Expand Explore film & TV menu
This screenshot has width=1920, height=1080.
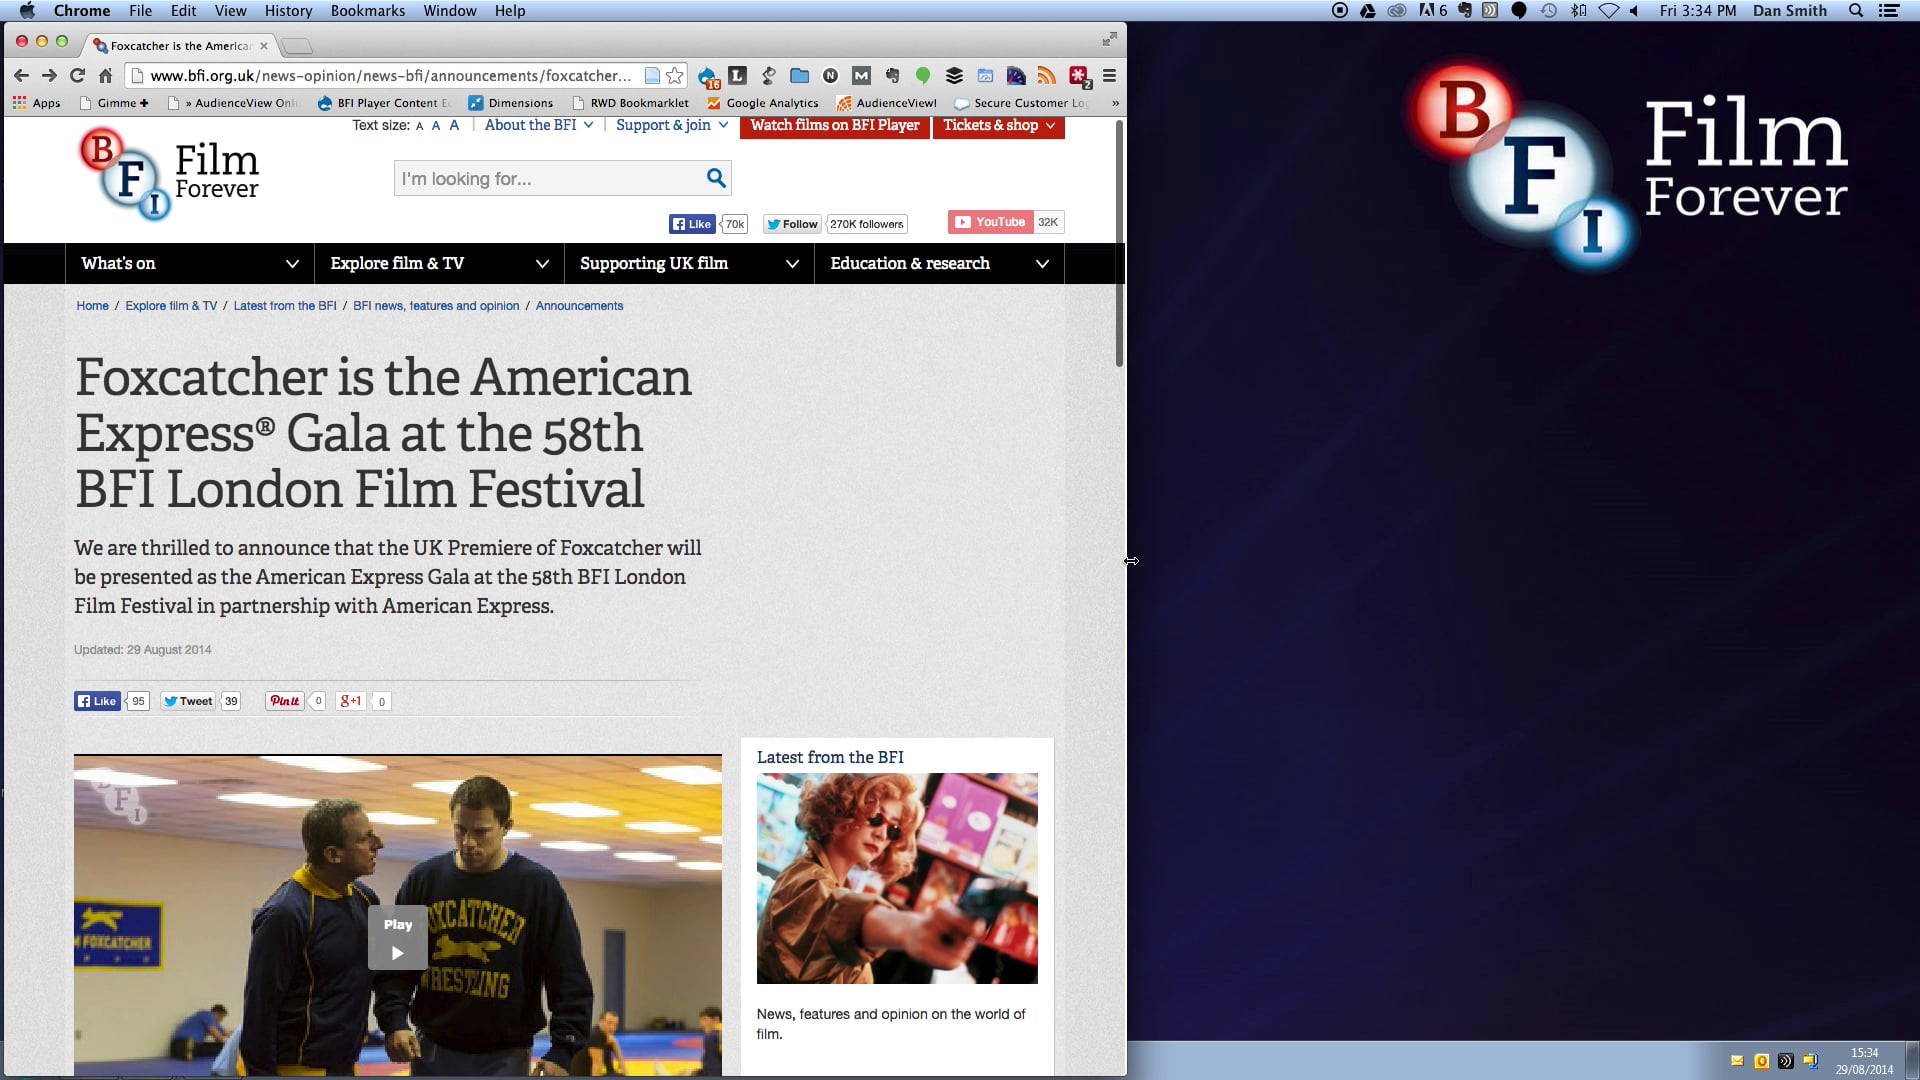click(x=439, y=263)
